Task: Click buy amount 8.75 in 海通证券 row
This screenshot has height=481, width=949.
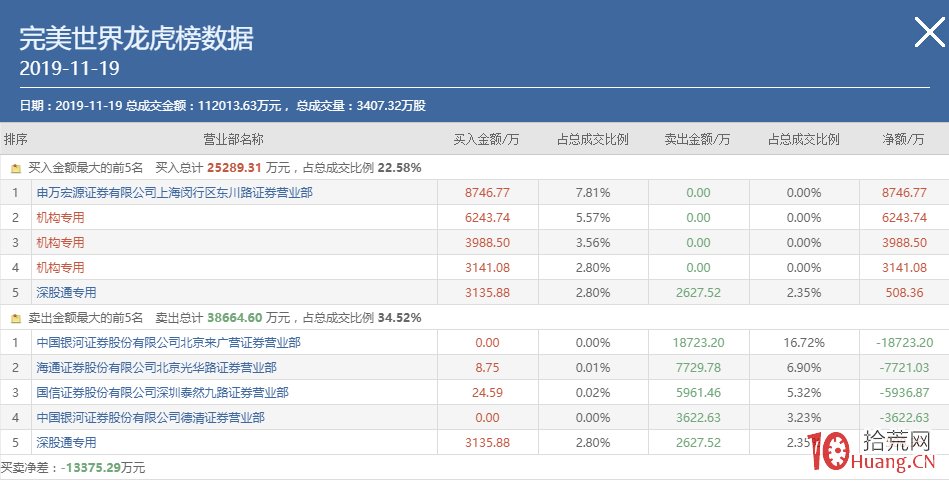Action: point(487,367)
